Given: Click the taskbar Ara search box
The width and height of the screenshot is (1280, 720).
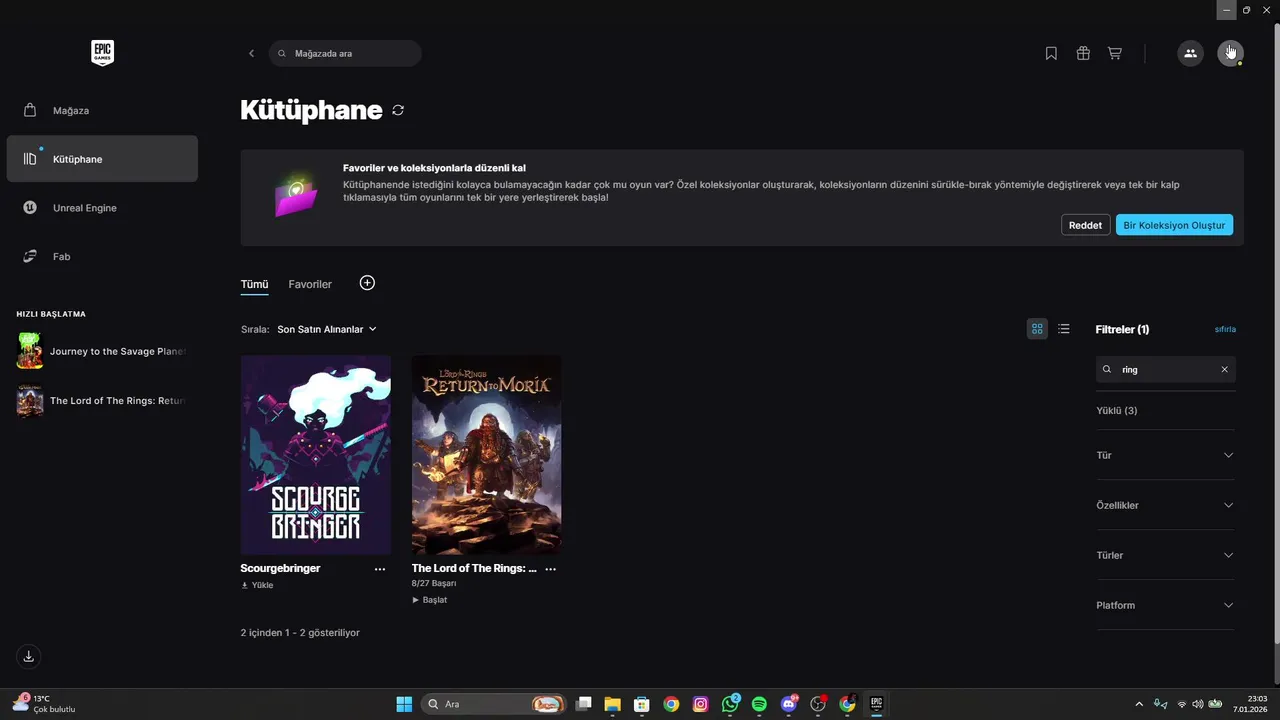Looking at the screenshot, I should 493,704.
